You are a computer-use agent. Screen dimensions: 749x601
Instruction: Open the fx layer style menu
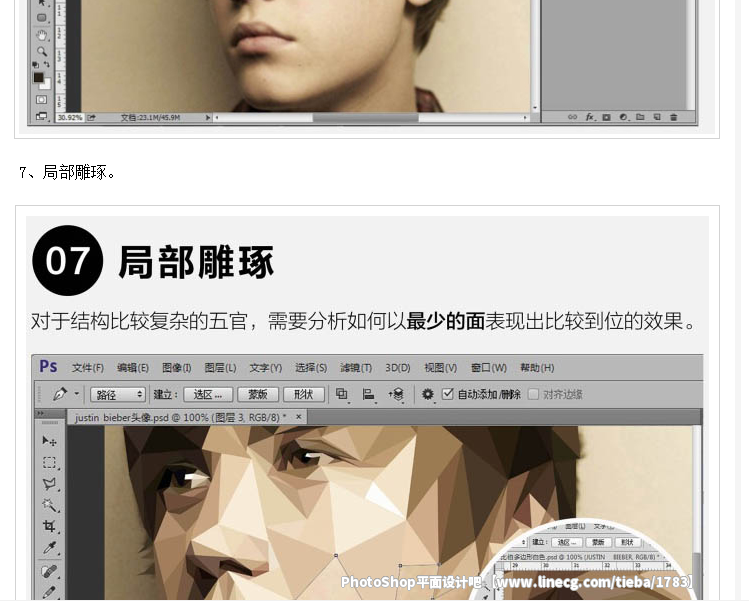(x=590, y=117)
